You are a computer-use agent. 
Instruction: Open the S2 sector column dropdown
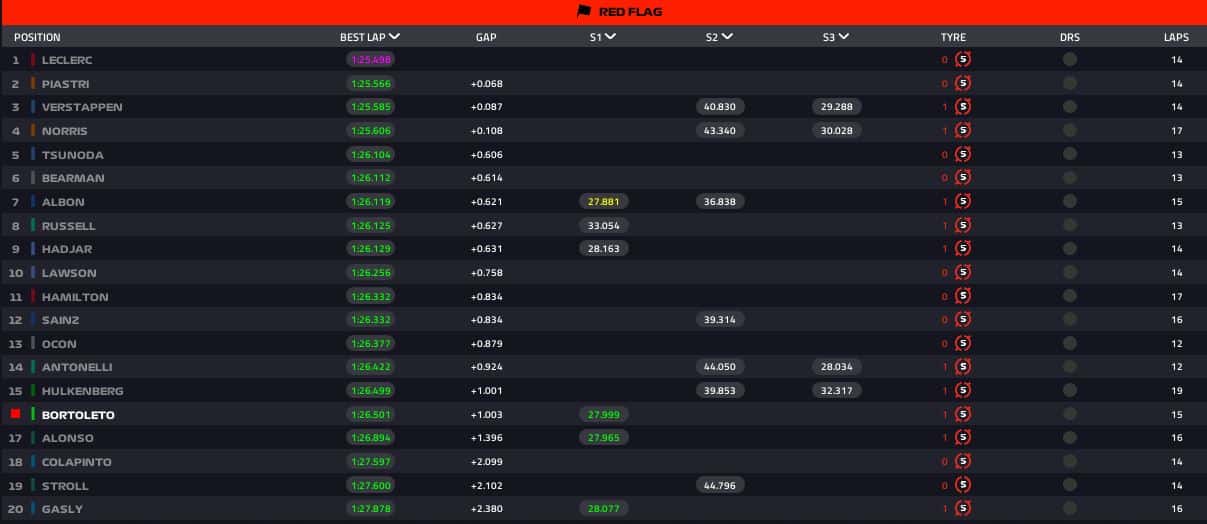727,36
